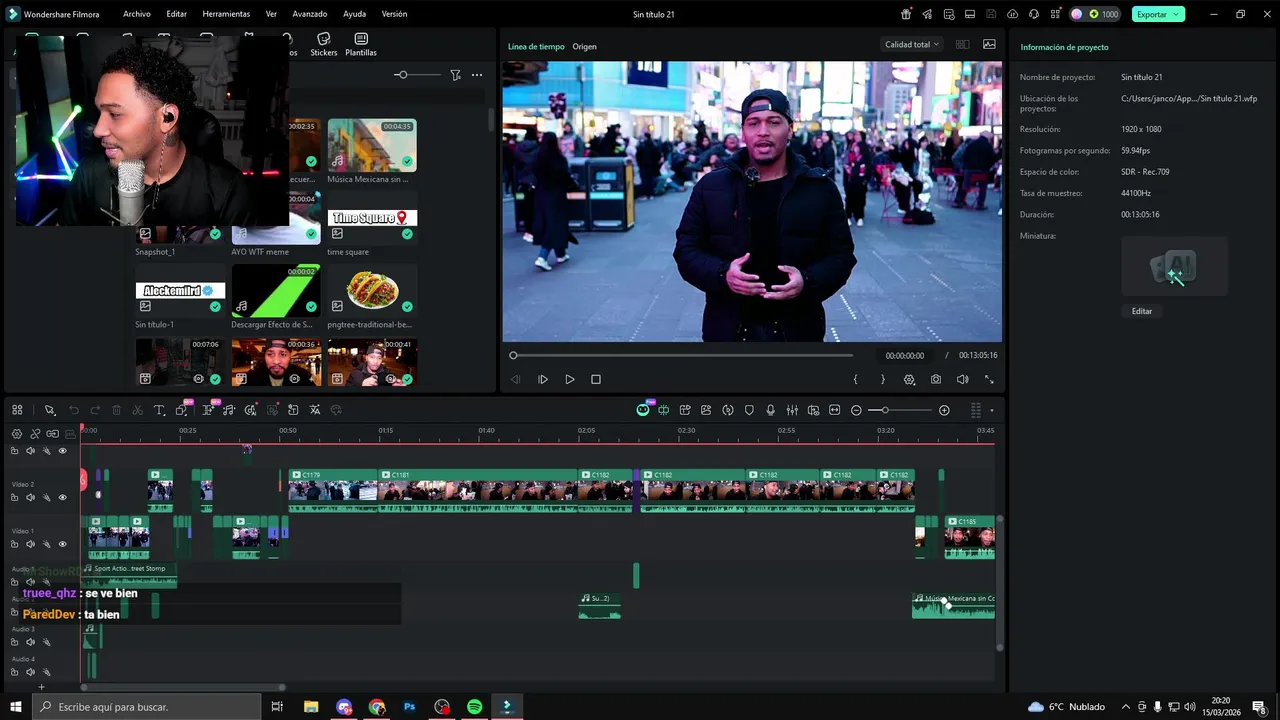Click the headset support icon in title bar
Screen dimensions: 1280x720
tap(1034, 14)
